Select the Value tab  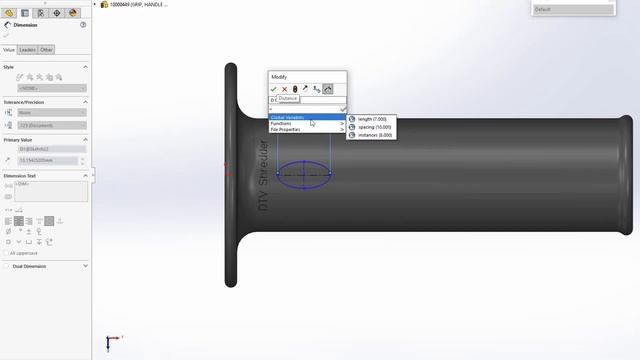click(9, 50)
